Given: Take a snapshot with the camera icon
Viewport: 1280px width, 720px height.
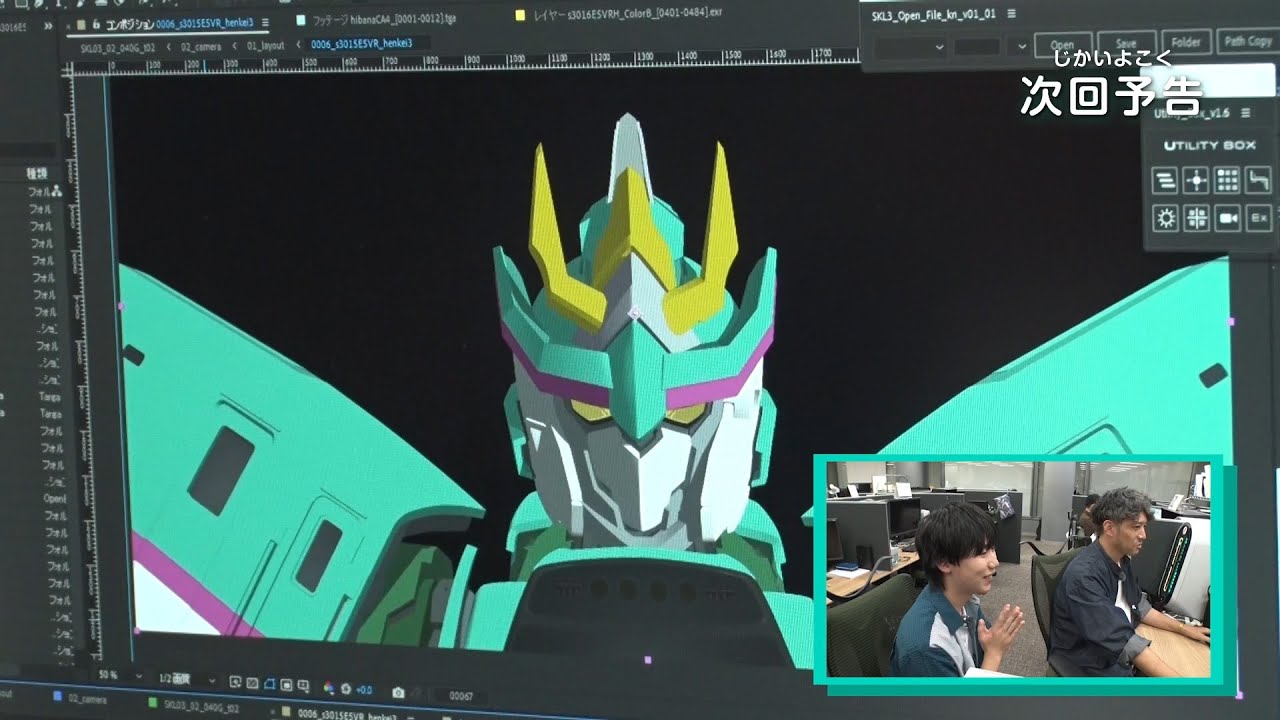Looking at the screenshot, I should [x=398, y=692].
